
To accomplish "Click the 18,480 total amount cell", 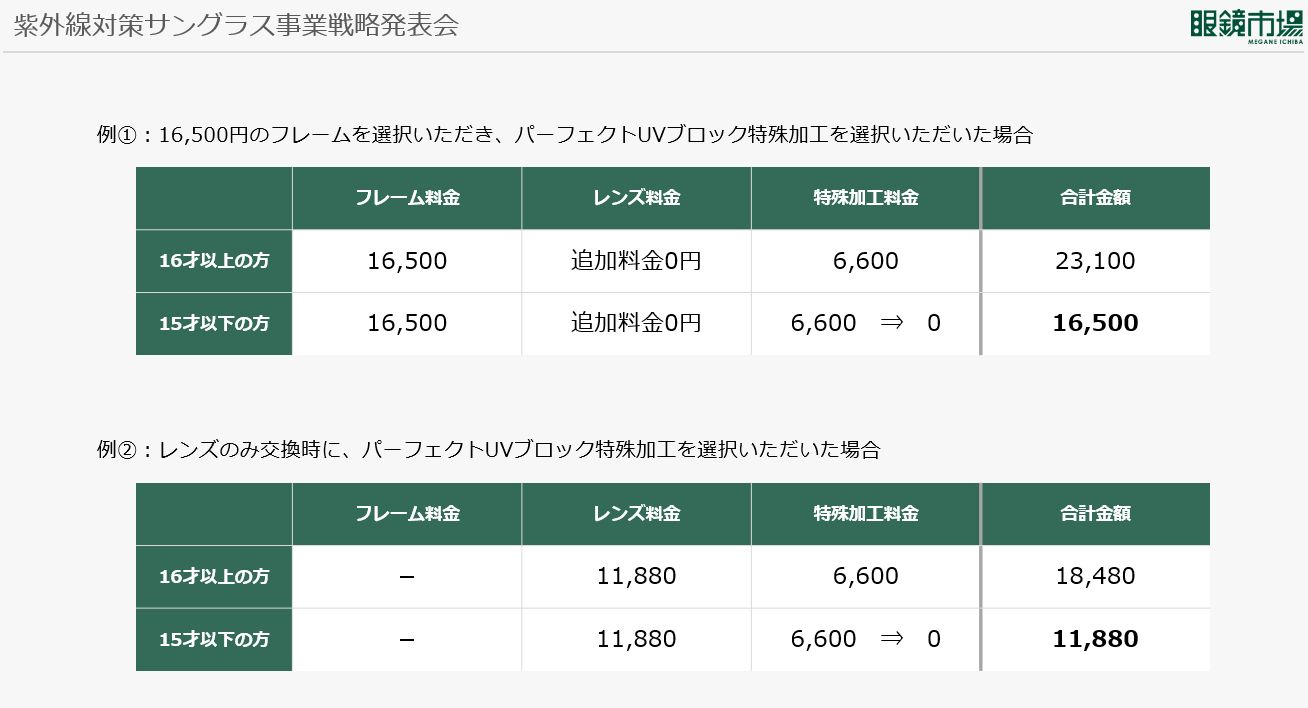I will tap(1095, 576).
